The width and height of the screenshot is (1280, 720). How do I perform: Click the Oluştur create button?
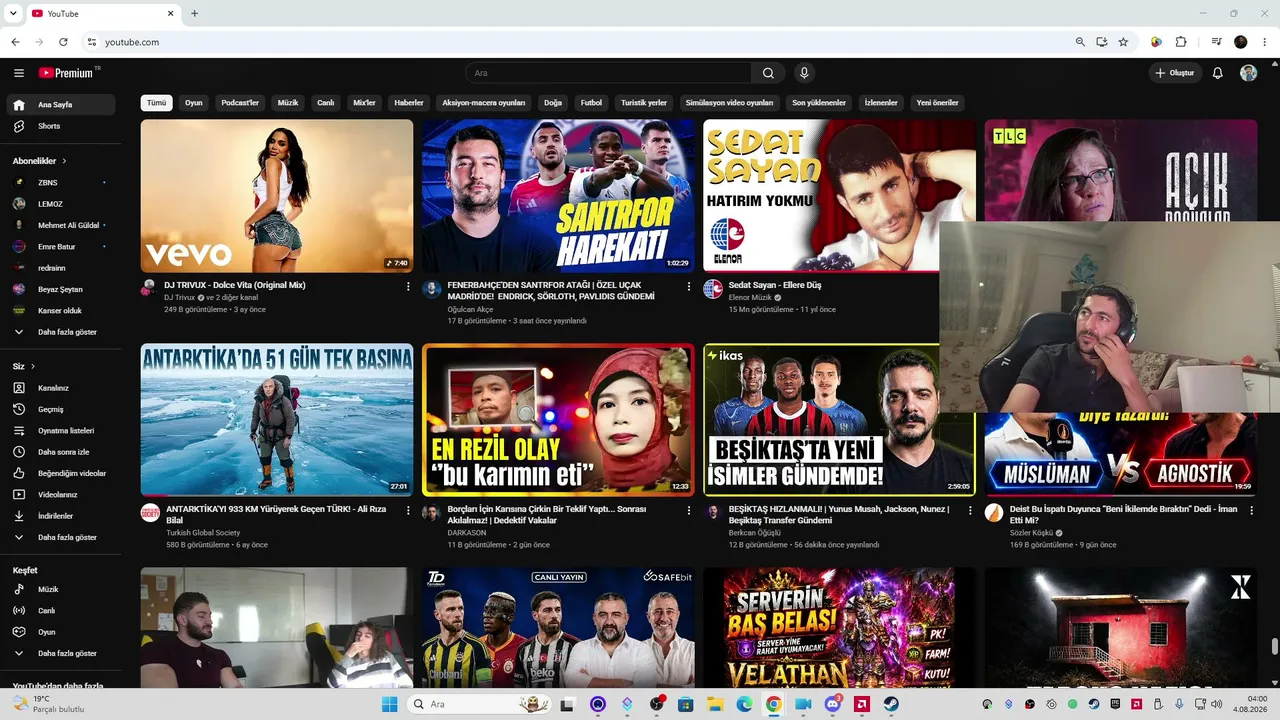pyautogui.click(x=1175, y=73)
